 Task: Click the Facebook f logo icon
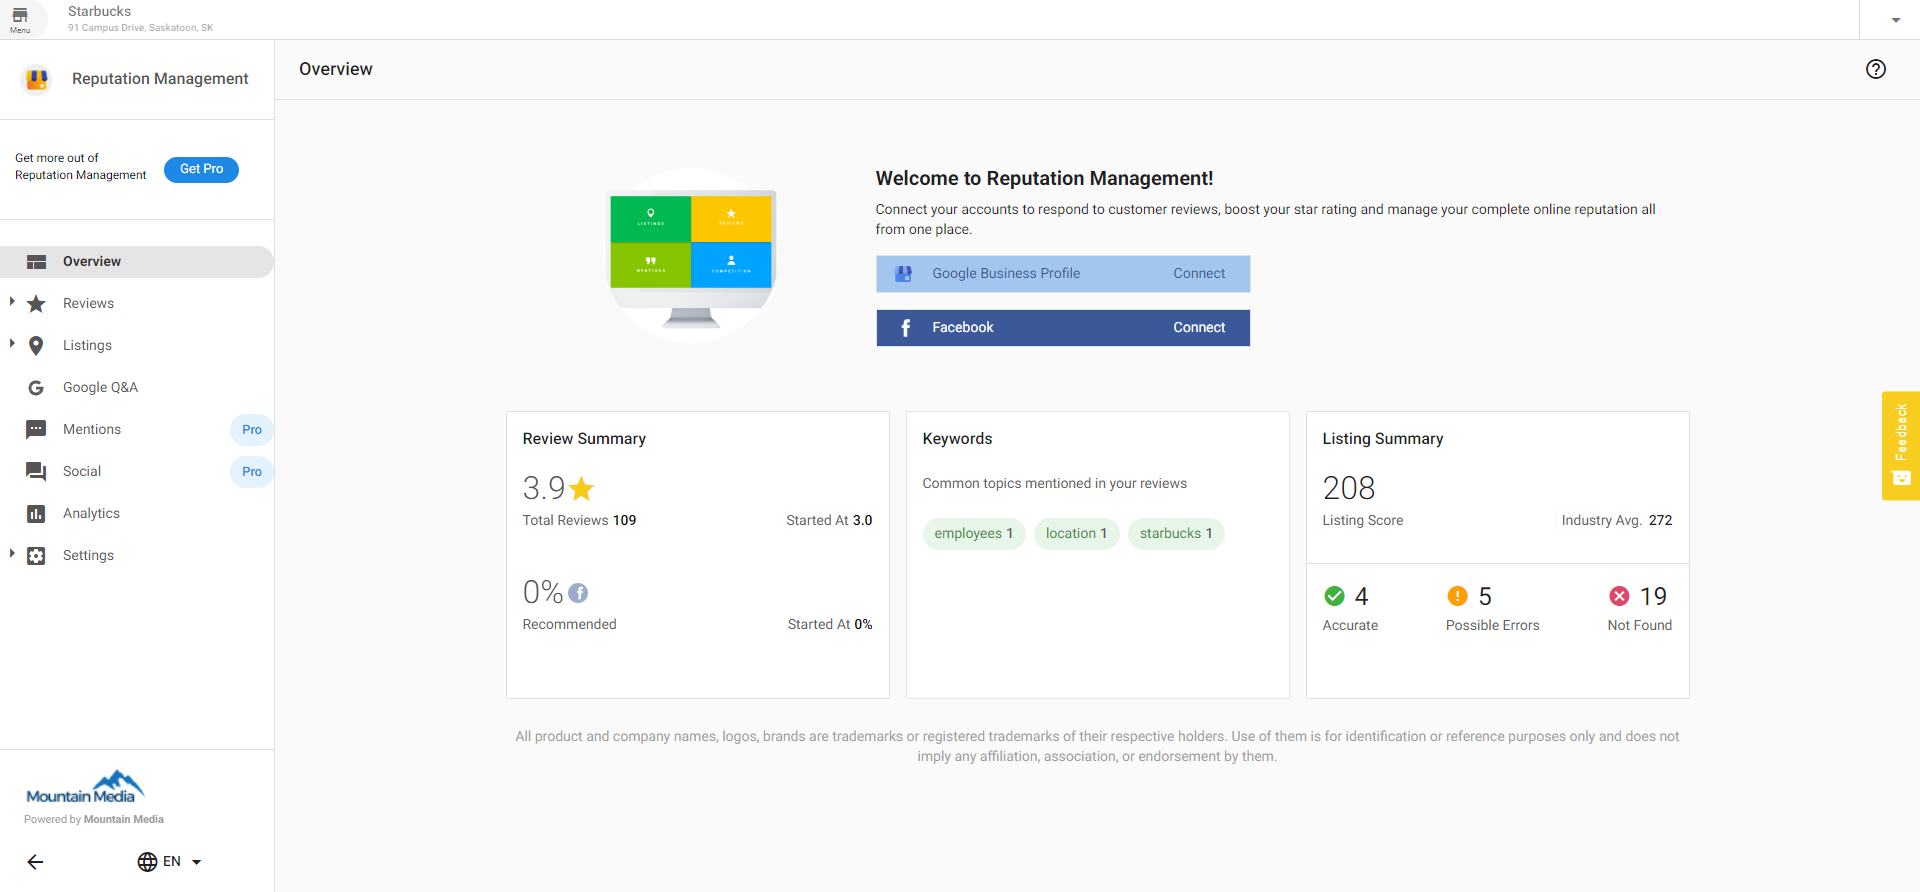pyautogui.click(x=905, y=328)
